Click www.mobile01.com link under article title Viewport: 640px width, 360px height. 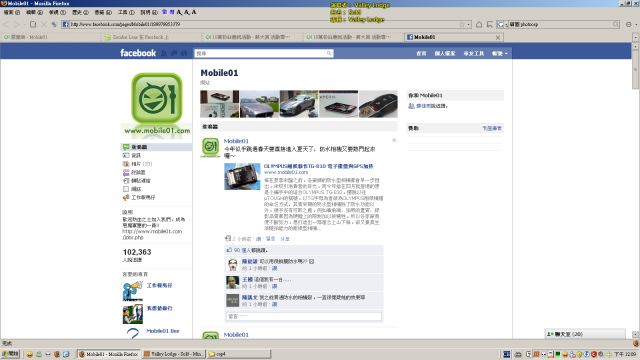pyautogui.click(x=286, y=172)
